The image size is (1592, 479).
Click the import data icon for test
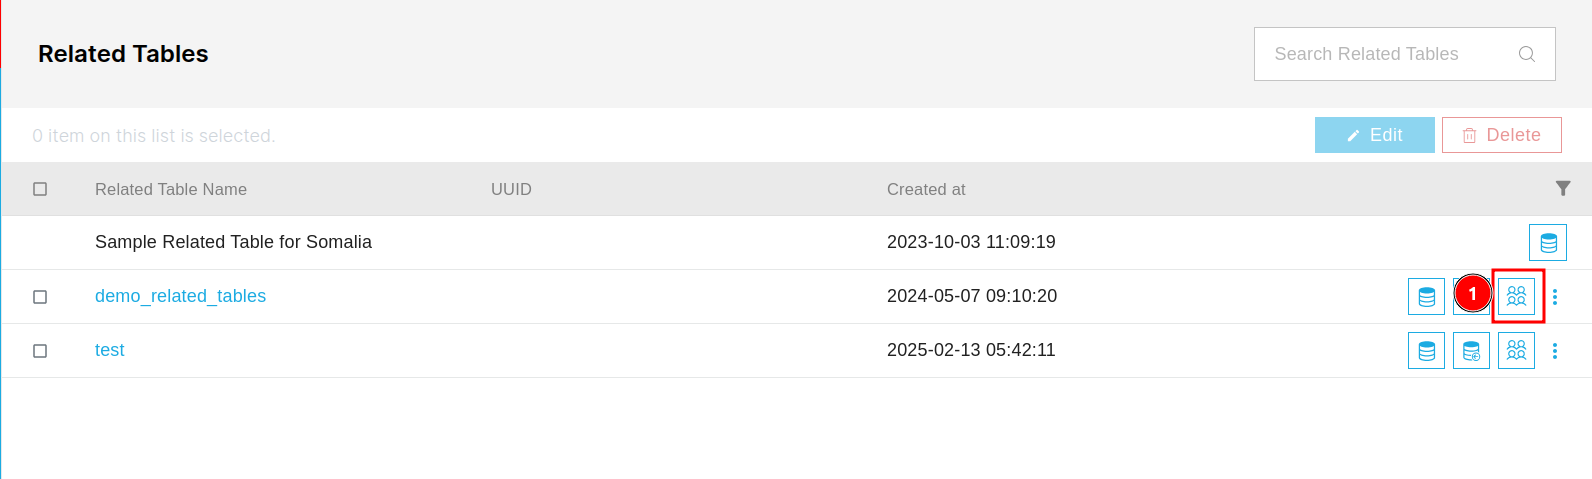point(1471,350)
